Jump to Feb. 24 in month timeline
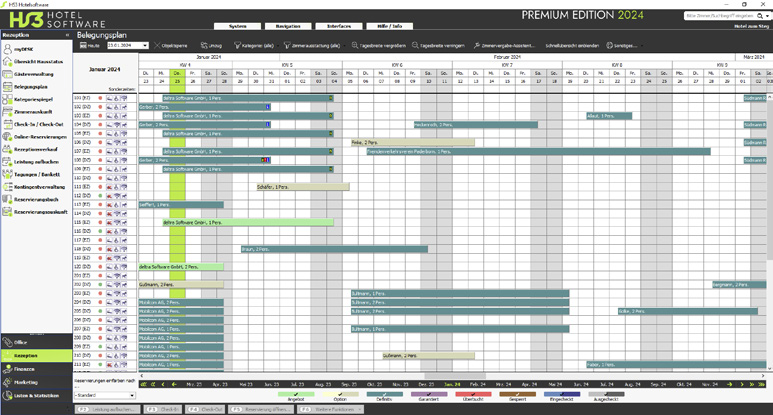 point(478,384)
